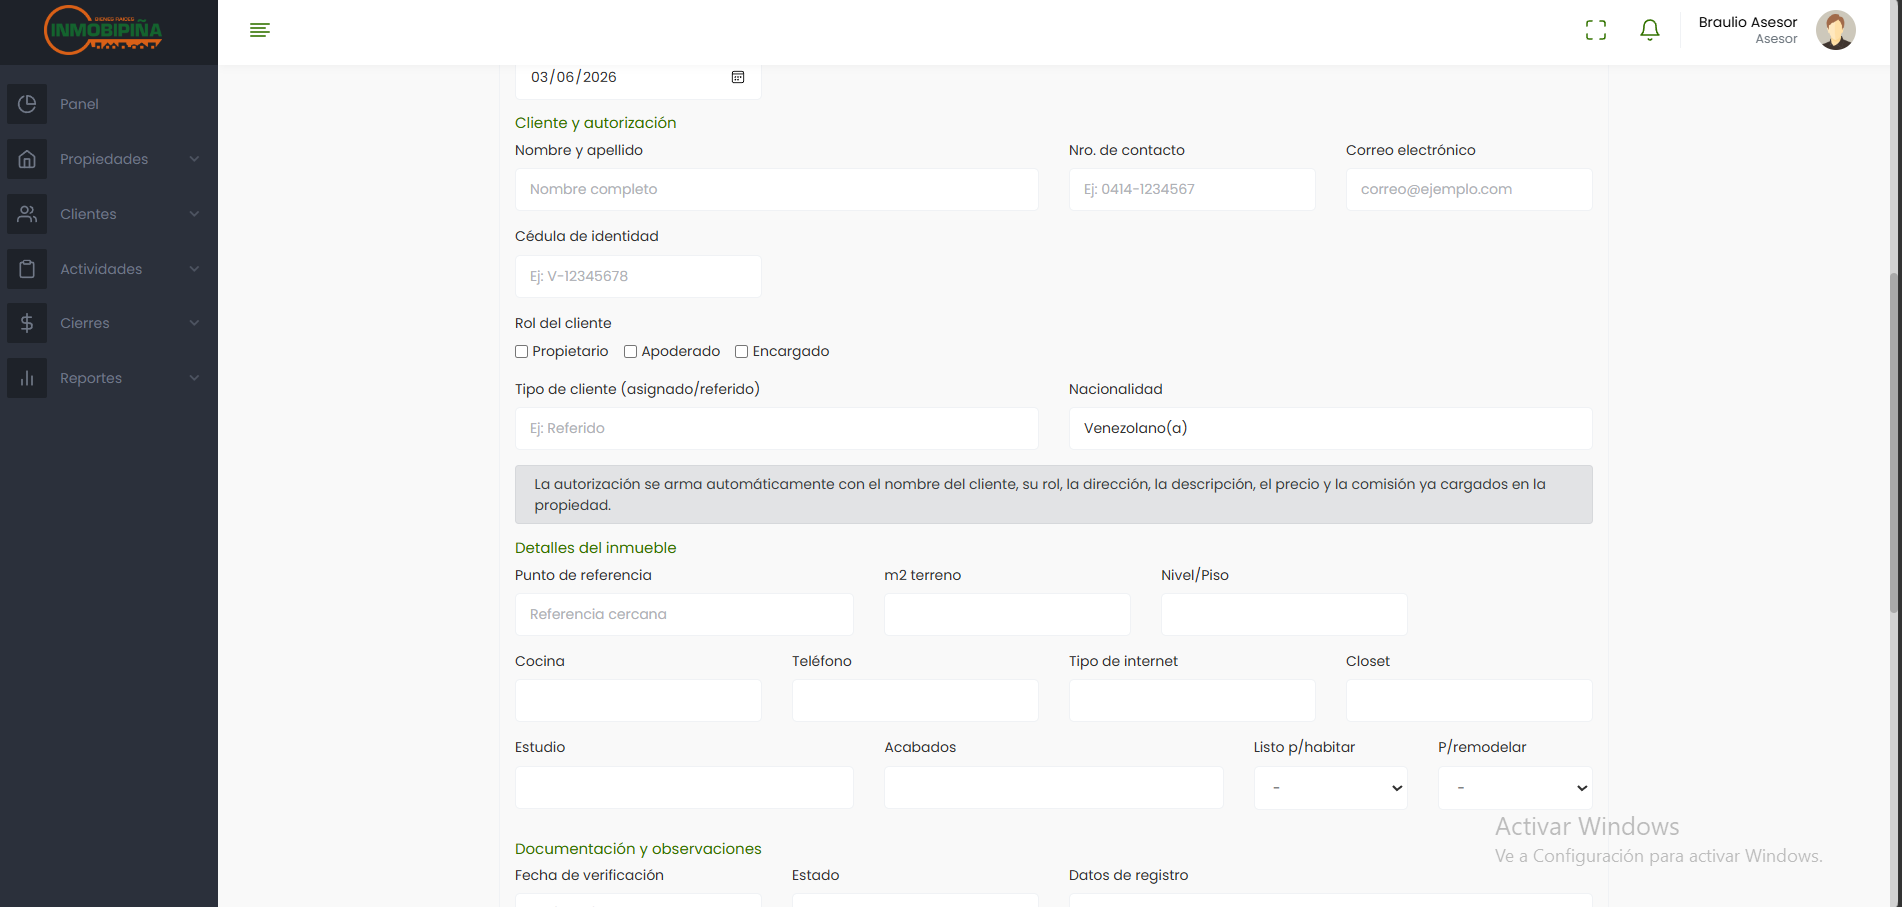
Task: Focus the Correo electrónico field
Action: click(x=1469, y=189)
